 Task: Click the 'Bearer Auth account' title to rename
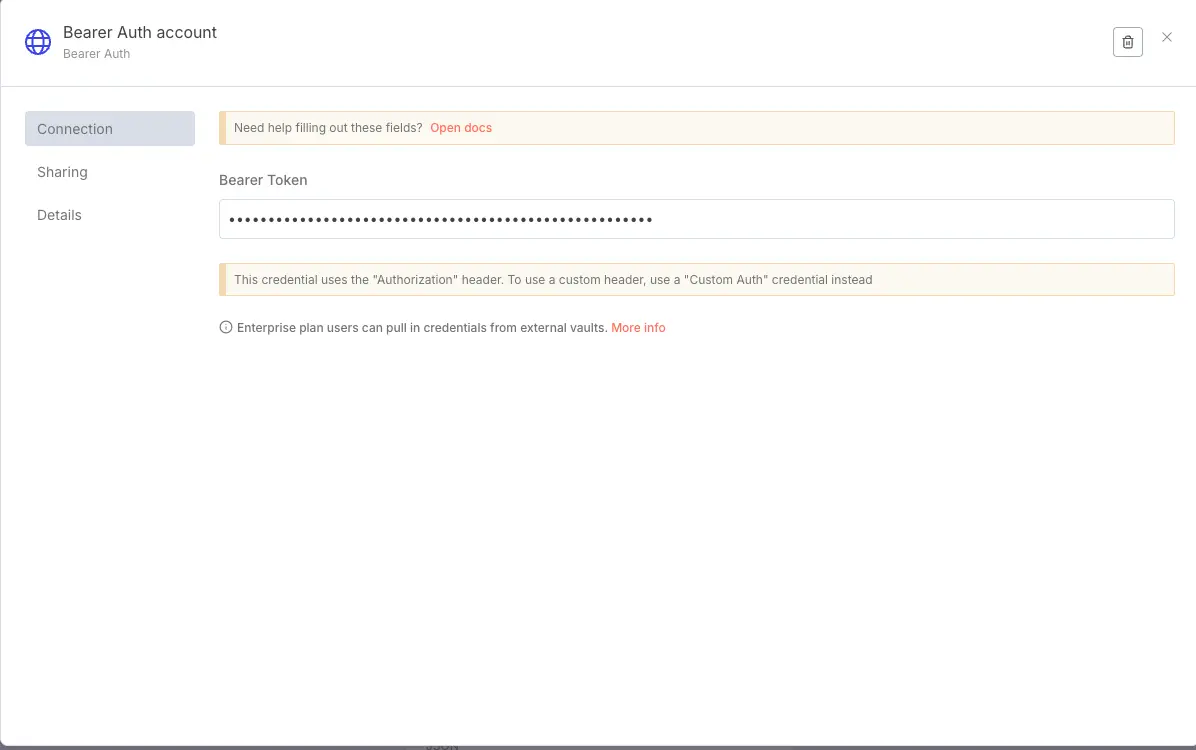pyautogui.click(x=139, y=32)
